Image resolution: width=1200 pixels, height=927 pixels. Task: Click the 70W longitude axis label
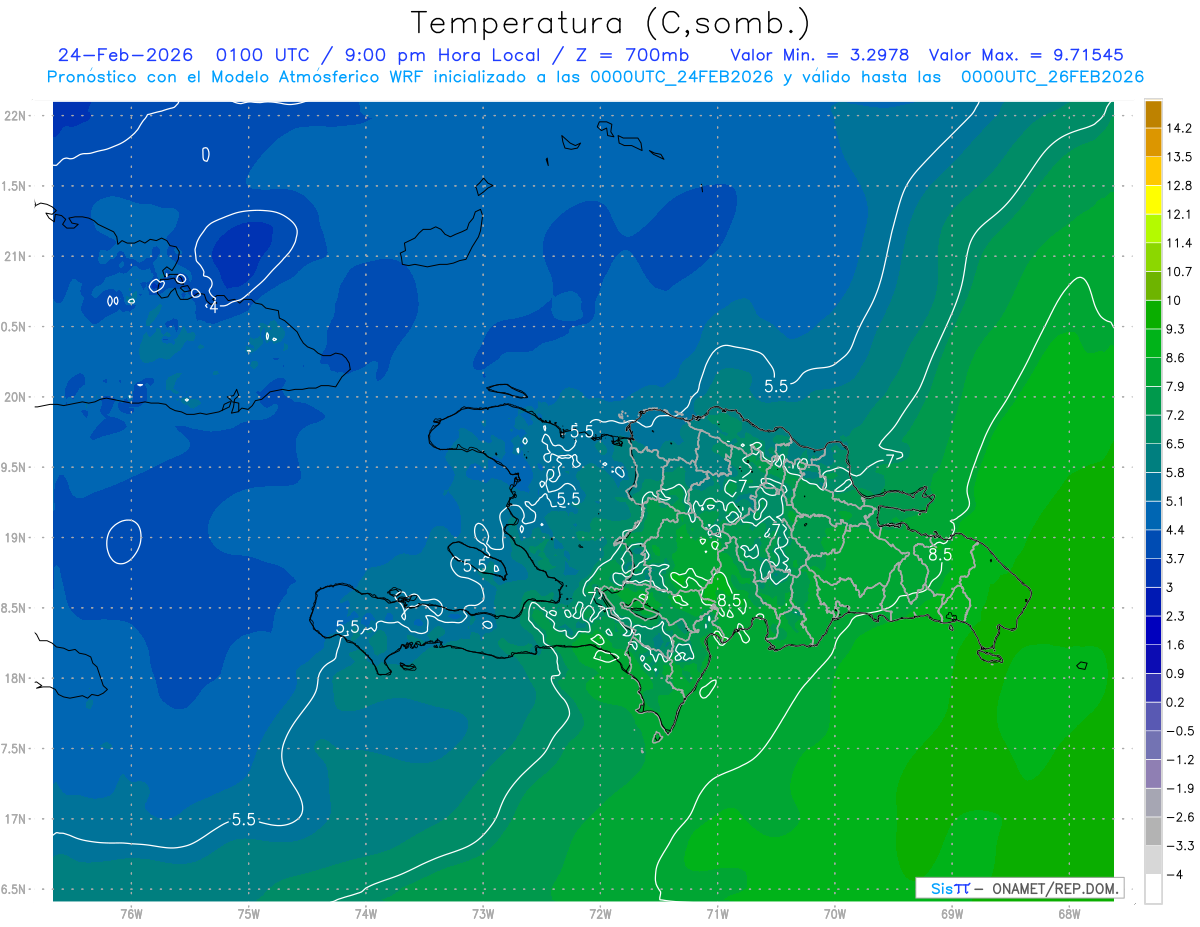[835, 914]
